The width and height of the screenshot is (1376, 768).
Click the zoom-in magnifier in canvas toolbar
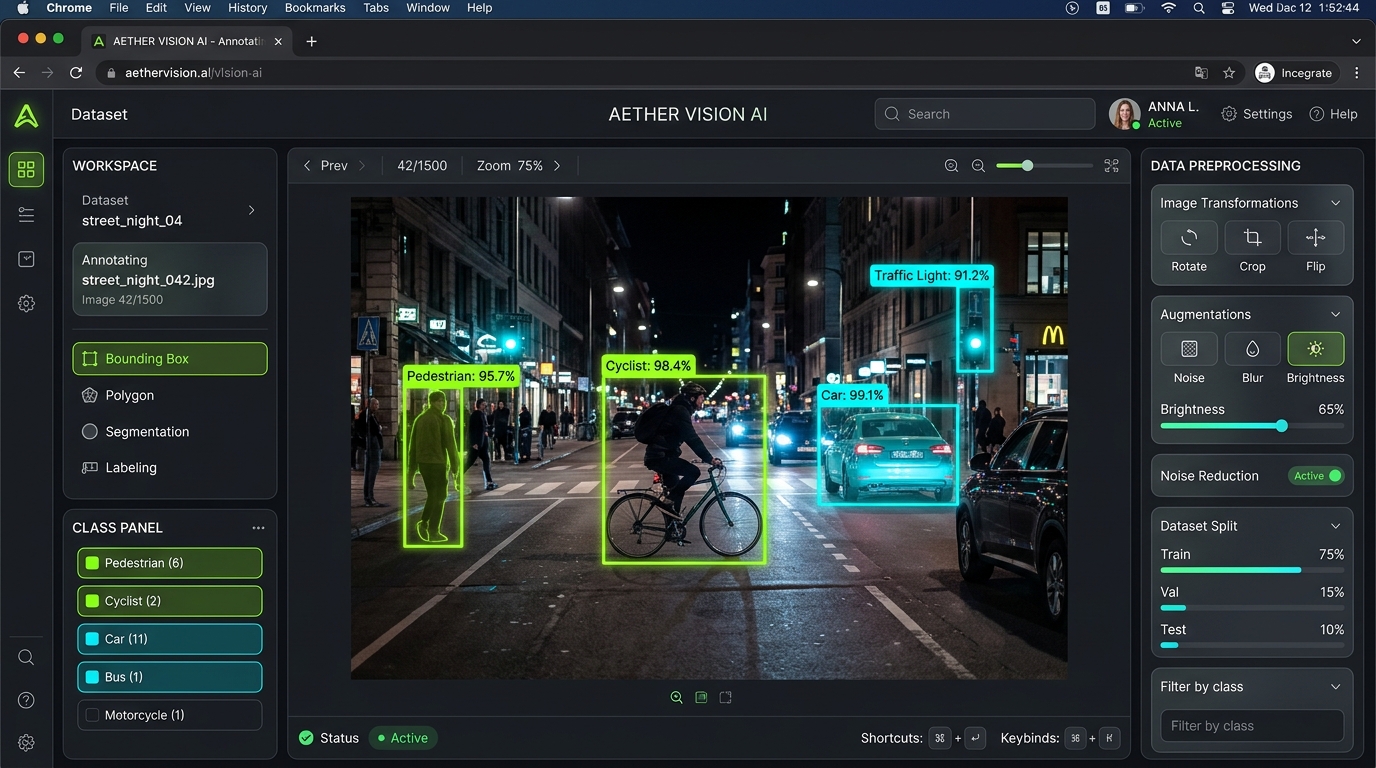[951, 166]
